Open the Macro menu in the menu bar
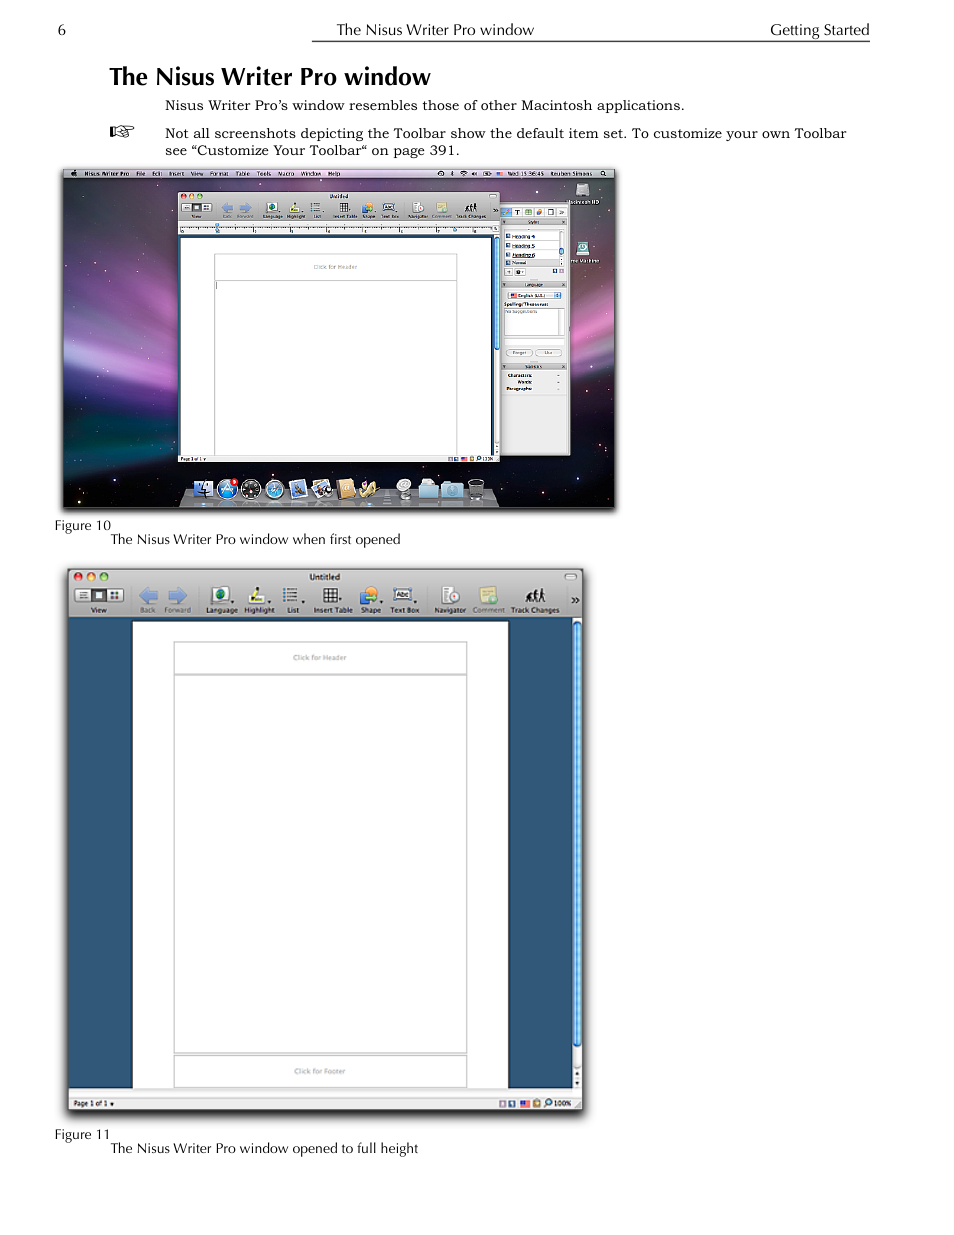 tap(286, 174)
